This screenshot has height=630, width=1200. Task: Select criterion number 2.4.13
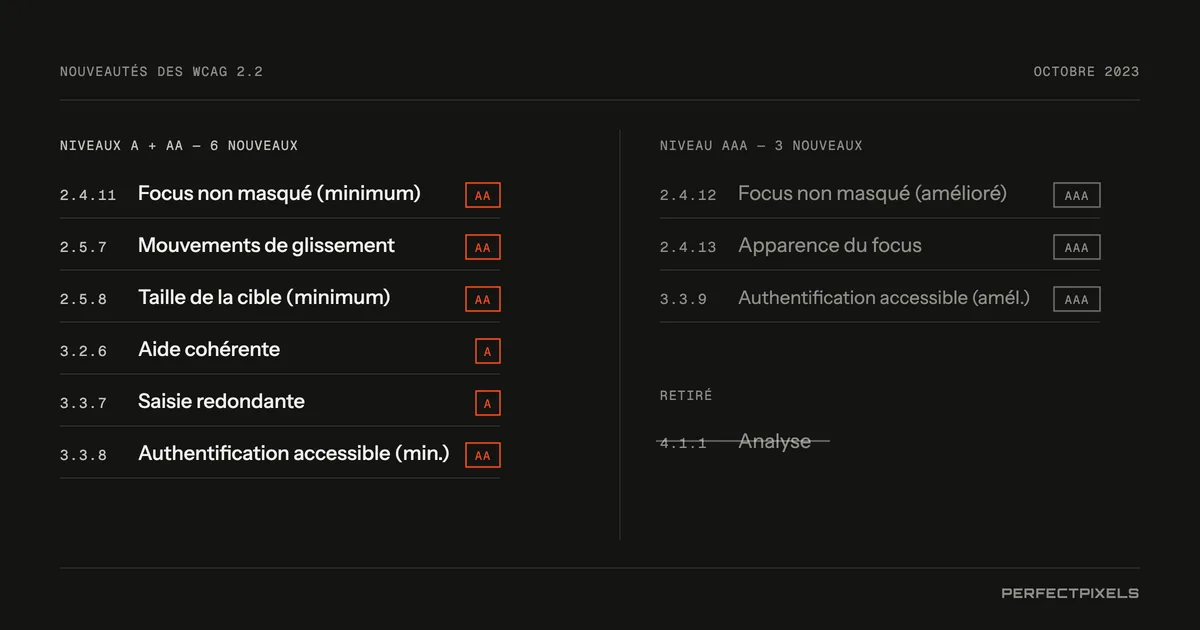tap(688, 248)
